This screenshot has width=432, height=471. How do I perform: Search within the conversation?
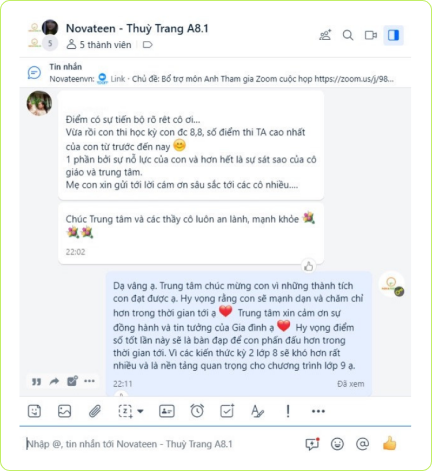coord(348,35)
